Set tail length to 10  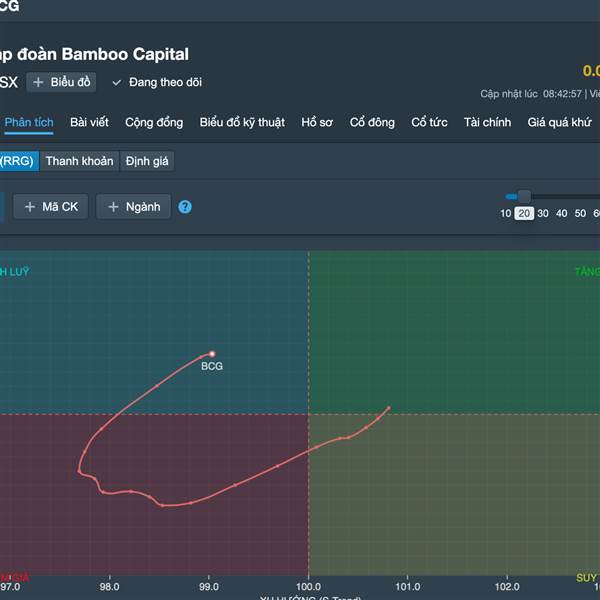(x=505, y=214)
